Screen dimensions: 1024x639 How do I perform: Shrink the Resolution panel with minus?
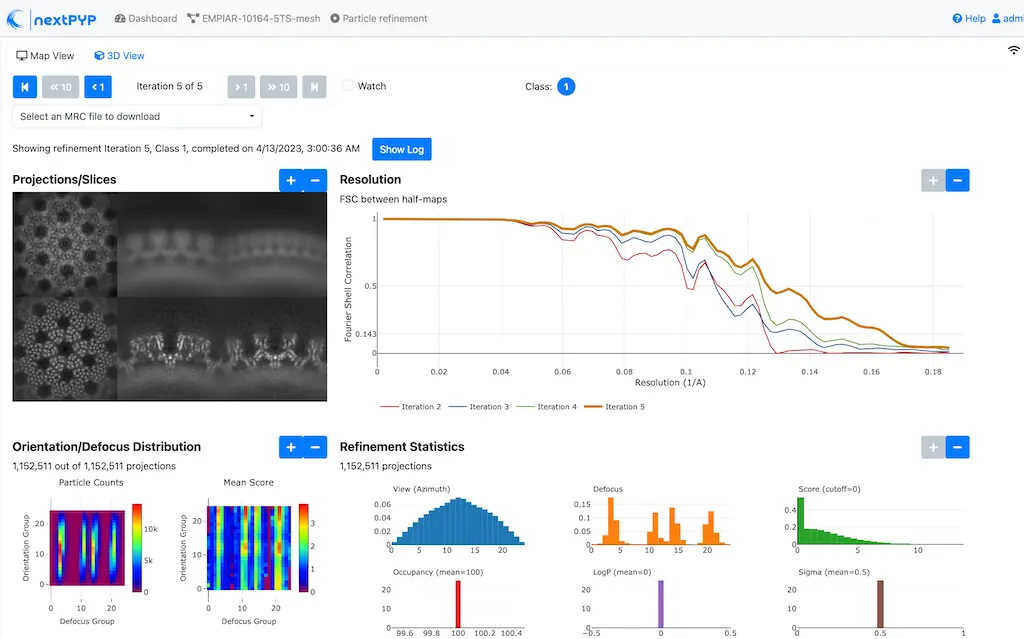[x=957, y=180]
